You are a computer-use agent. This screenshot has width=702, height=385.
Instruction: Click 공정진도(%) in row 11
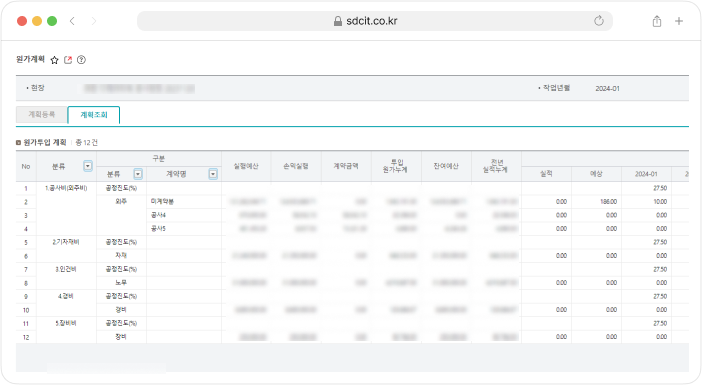[121, 323]
